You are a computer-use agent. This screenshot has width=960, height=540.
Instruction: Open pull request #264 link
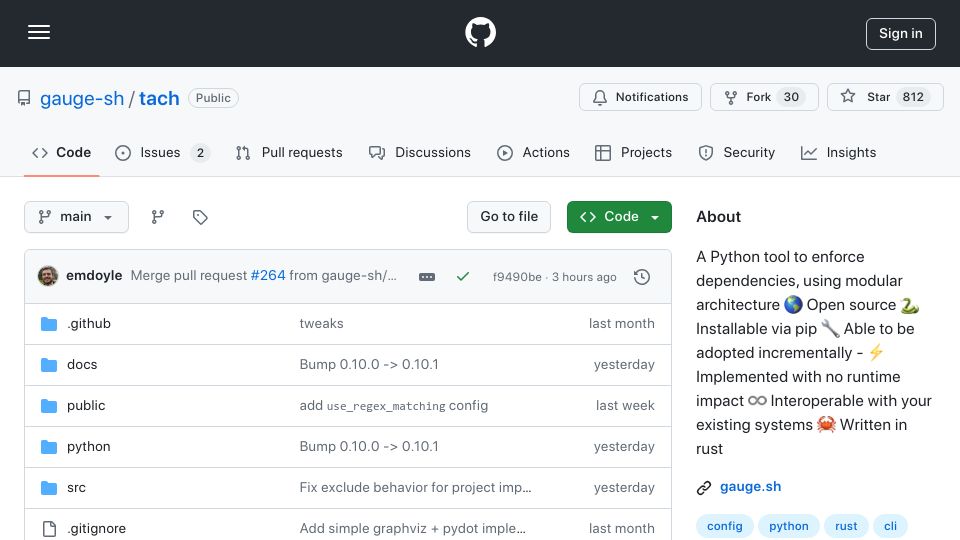point(268,276)
